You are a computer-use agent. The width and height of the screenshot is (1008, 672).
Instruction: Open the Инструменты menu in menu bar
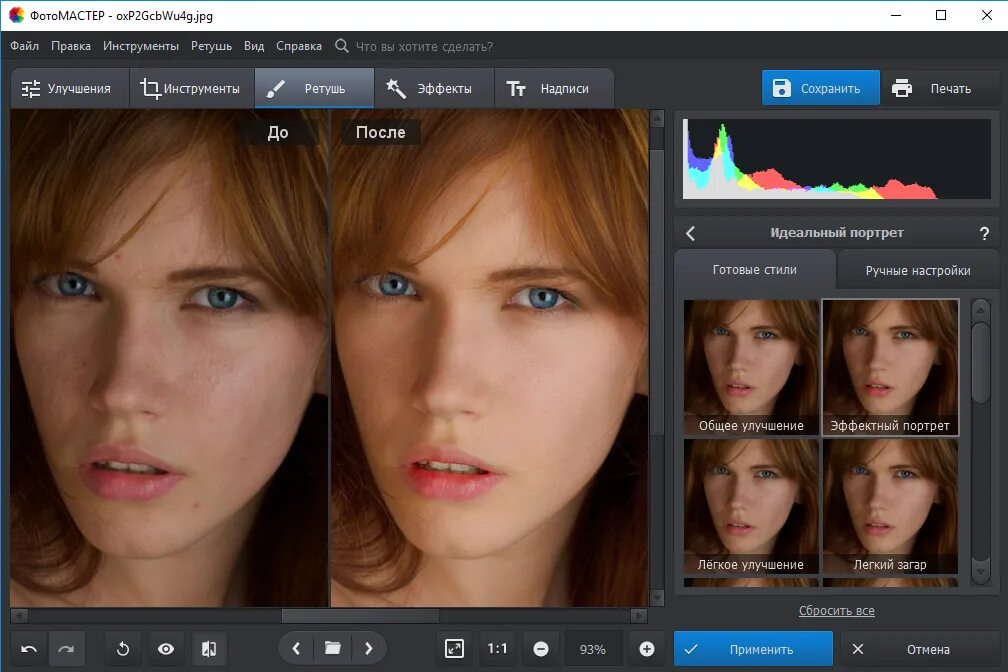[141, 46]
